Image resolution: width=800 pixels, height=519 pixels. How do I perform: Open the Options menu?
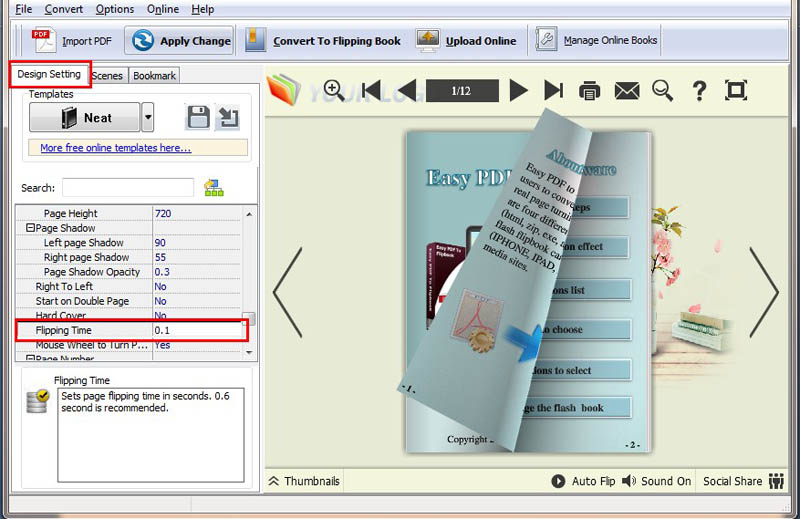coord(114,9)
